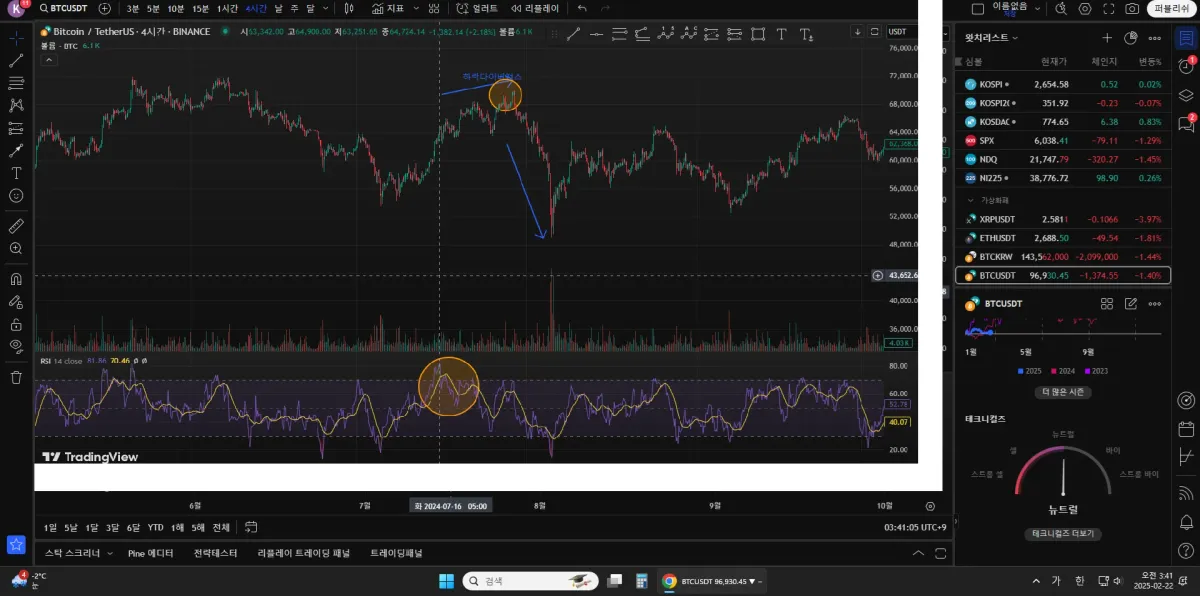Select NI225 in the watchlist
This screenshot has width=1200, height=596.
[1063, 178]
